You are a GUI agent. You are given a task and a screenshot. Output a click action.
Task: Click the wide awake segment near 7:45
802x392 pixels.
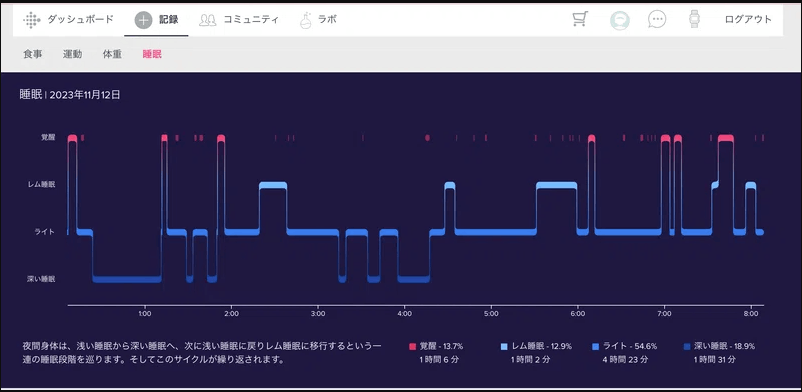click(726, 138)
